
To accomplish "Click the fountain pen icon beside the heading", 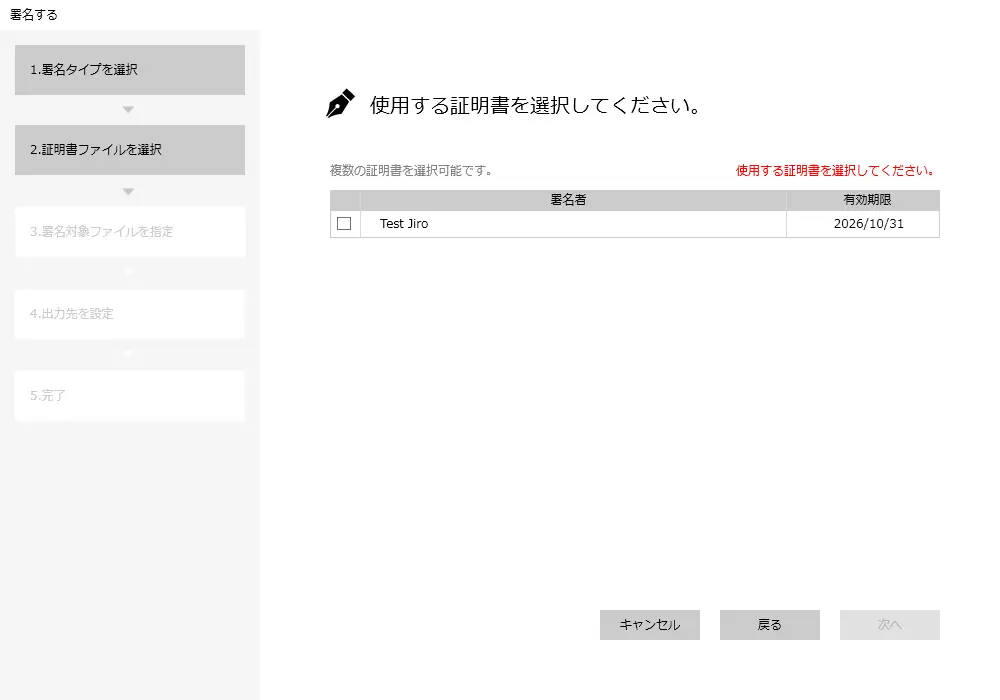I will click(340, 104).
